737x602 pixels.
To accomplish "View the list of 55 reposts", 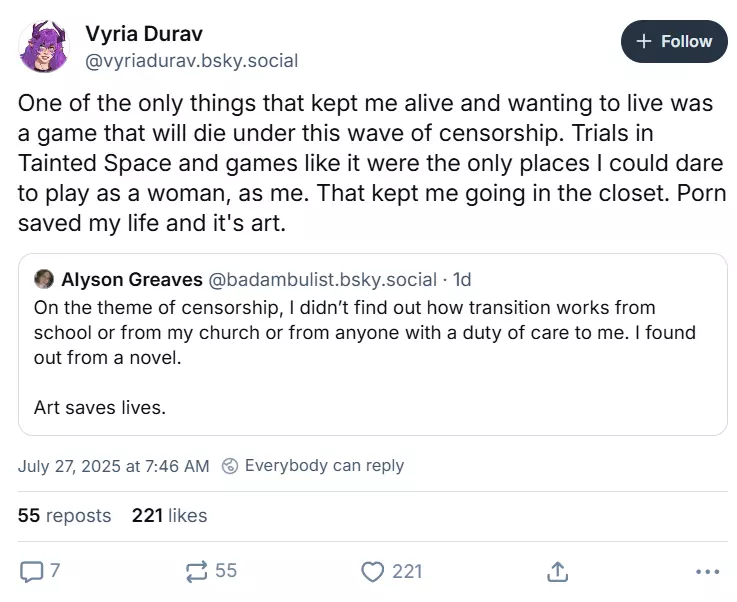I will tap(64, 516).
